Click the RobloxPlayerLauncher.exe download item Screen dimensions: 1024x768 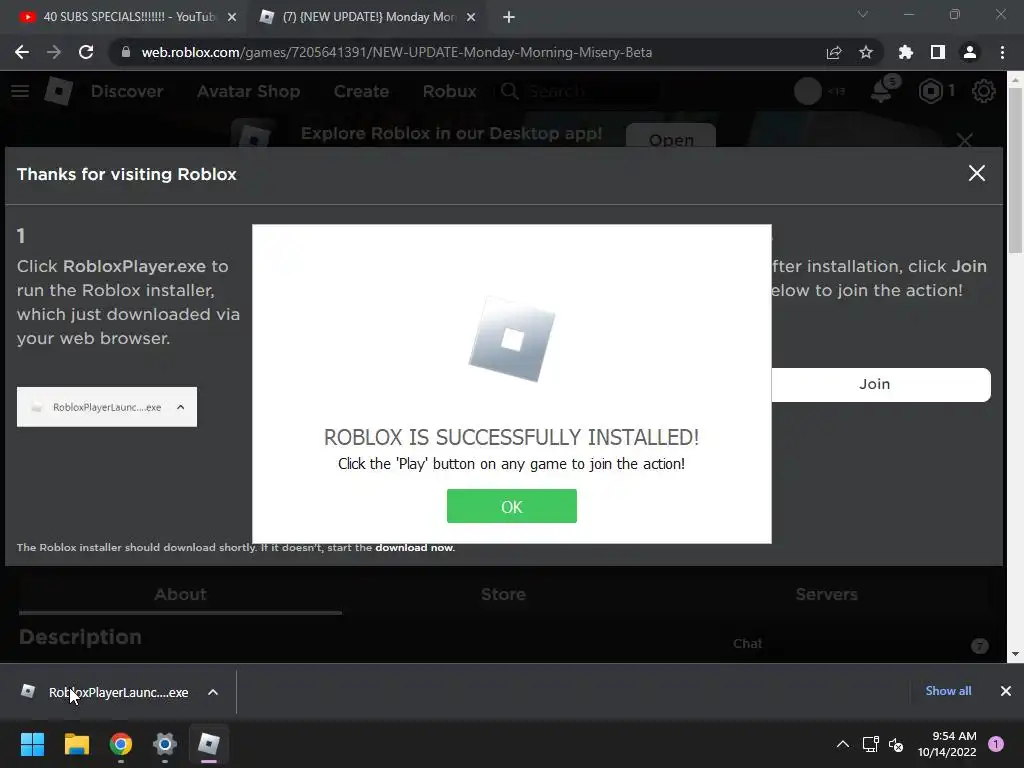118,692
